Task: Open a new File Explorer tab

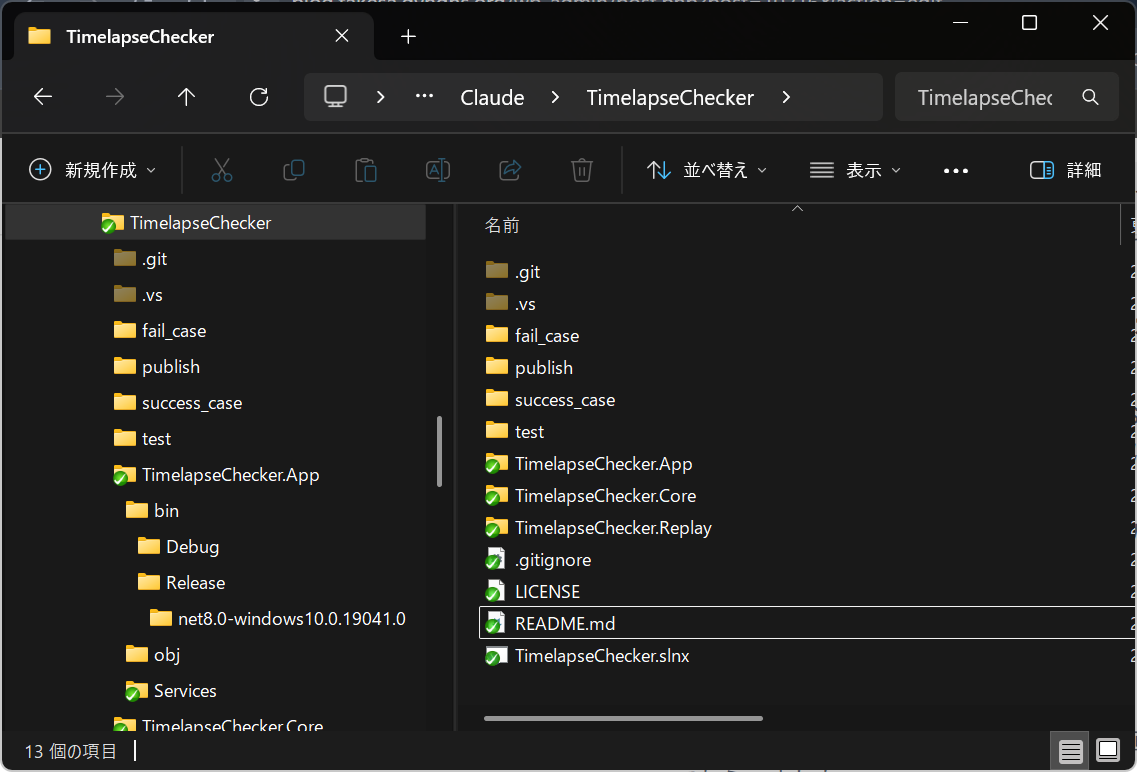Action: [408, 36]
